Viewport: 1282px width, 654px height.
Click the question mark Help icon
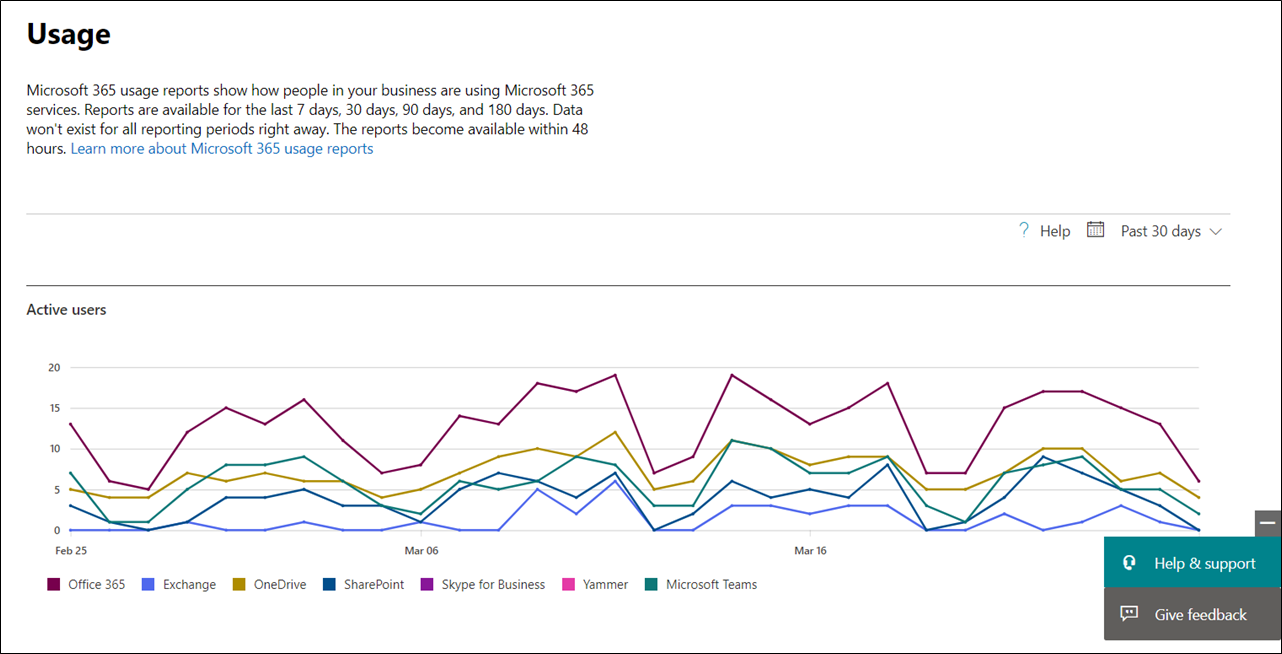[x=1023, y=230]
